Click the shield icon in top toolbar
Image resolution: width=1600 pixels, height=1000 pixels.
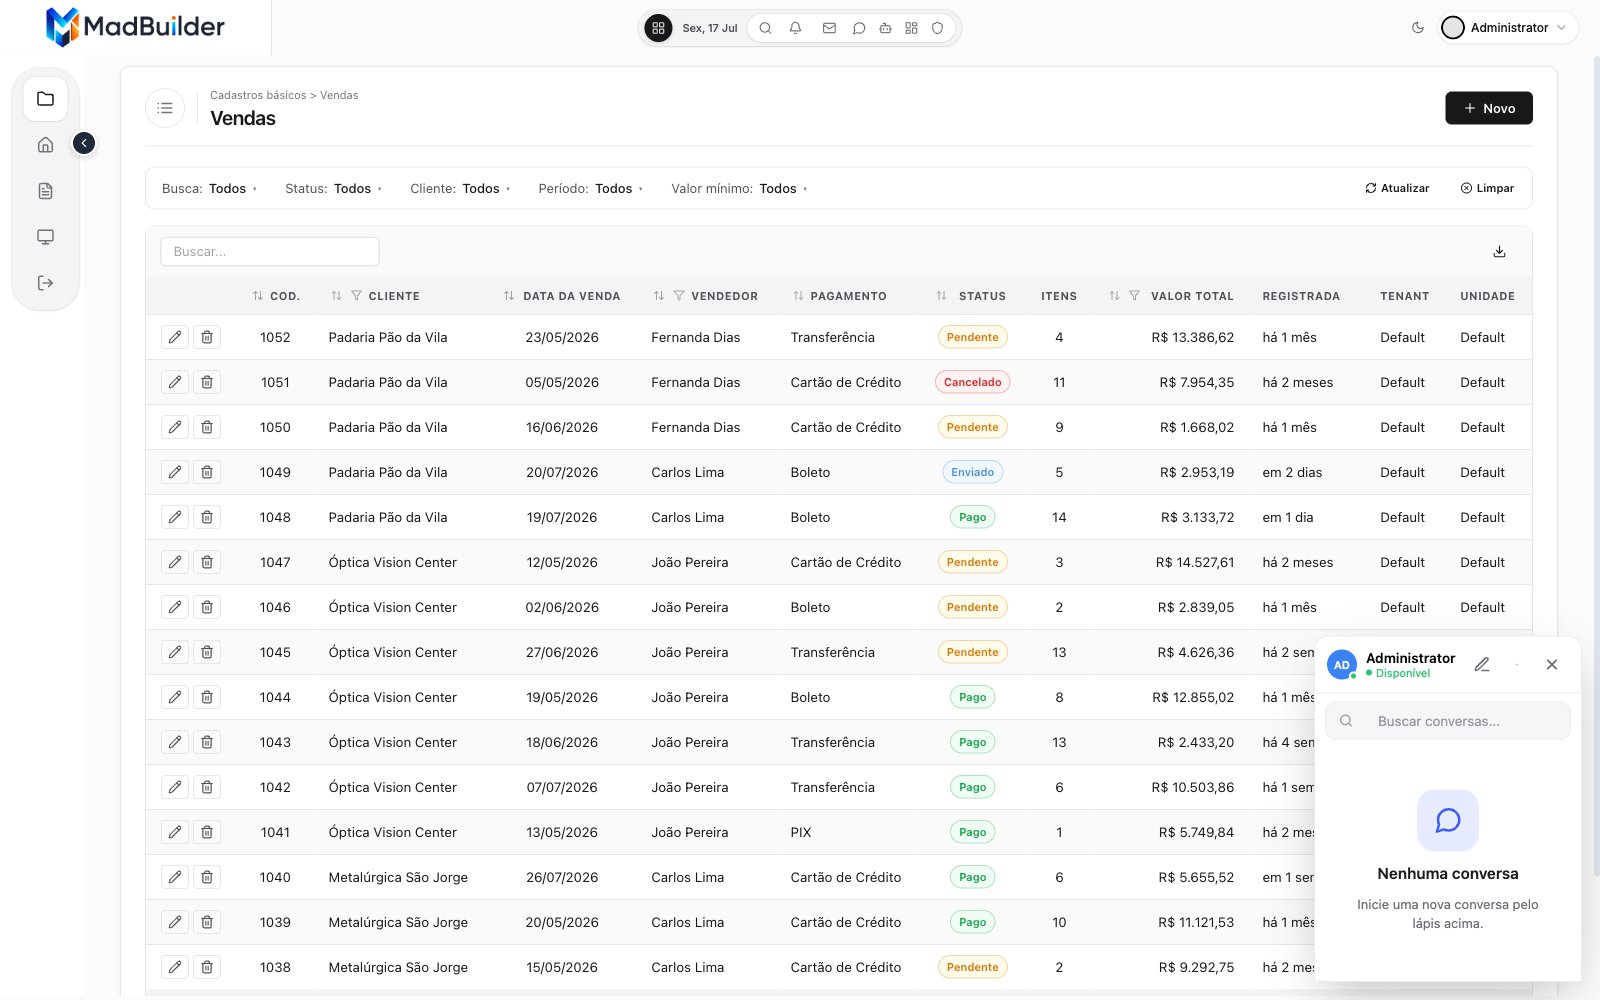pyautogui.click(x=937, y=28)
